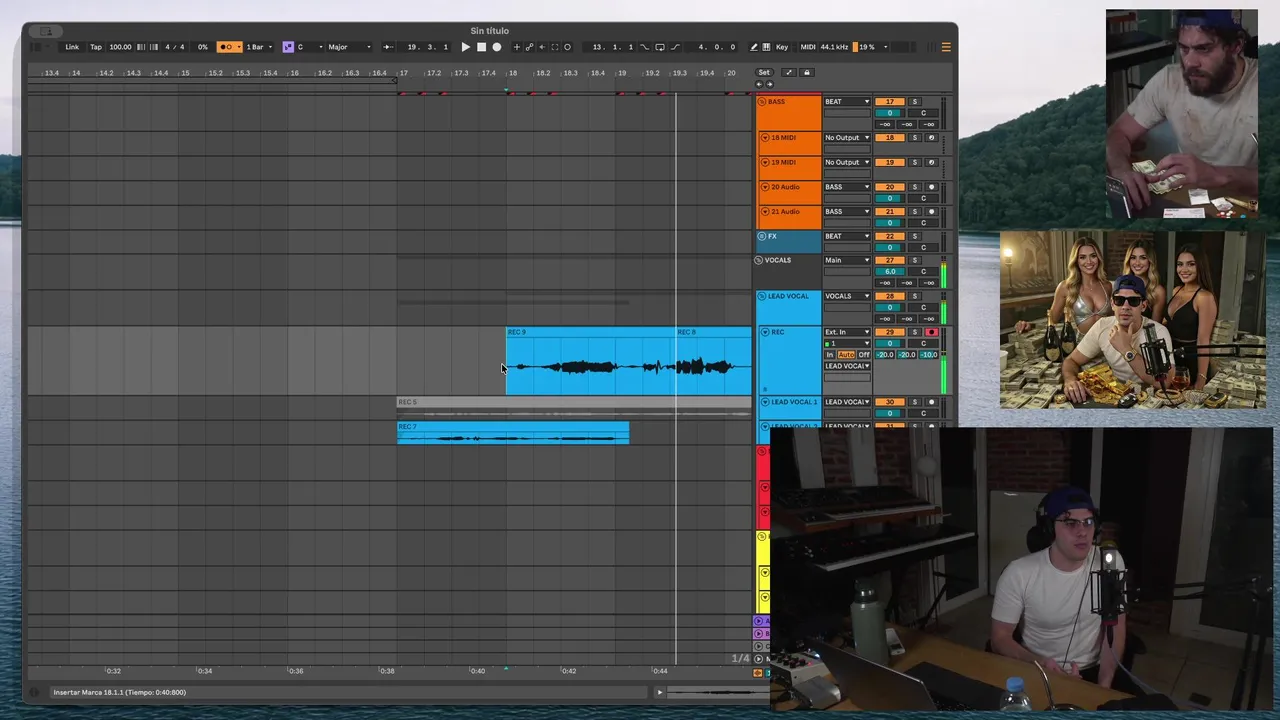Click the status bar play triangle icon
Image resolution: width=1280 pixels, height=720 pixels.
click(x=659, y=692)
